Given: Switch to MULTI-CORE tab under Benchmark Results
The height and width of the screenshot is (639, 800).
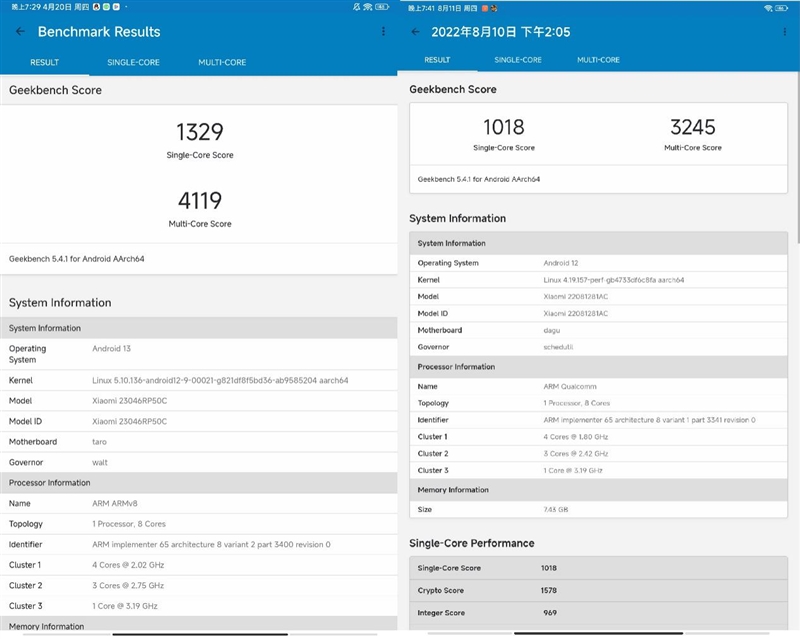Looking at the screenshot, I should click(x=222, y=62).
